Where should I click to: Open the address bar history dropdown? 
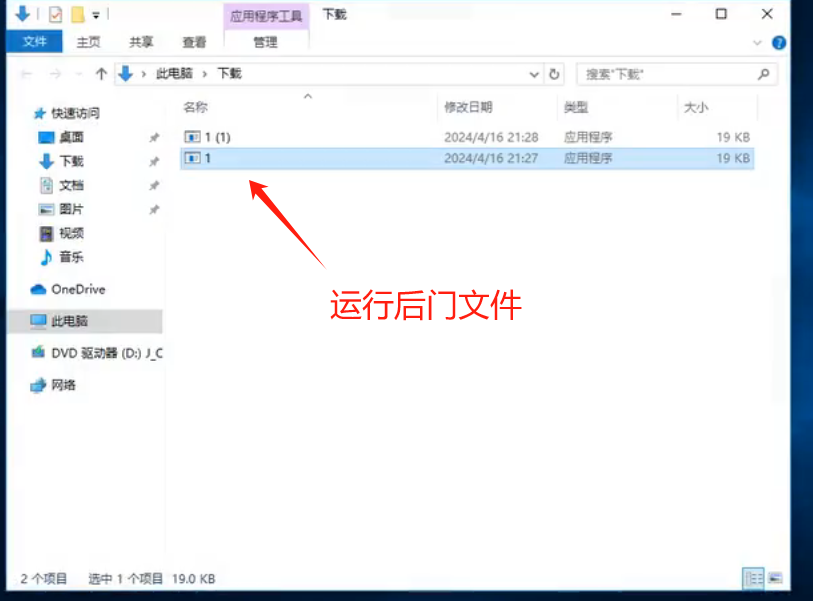[534, 75]
